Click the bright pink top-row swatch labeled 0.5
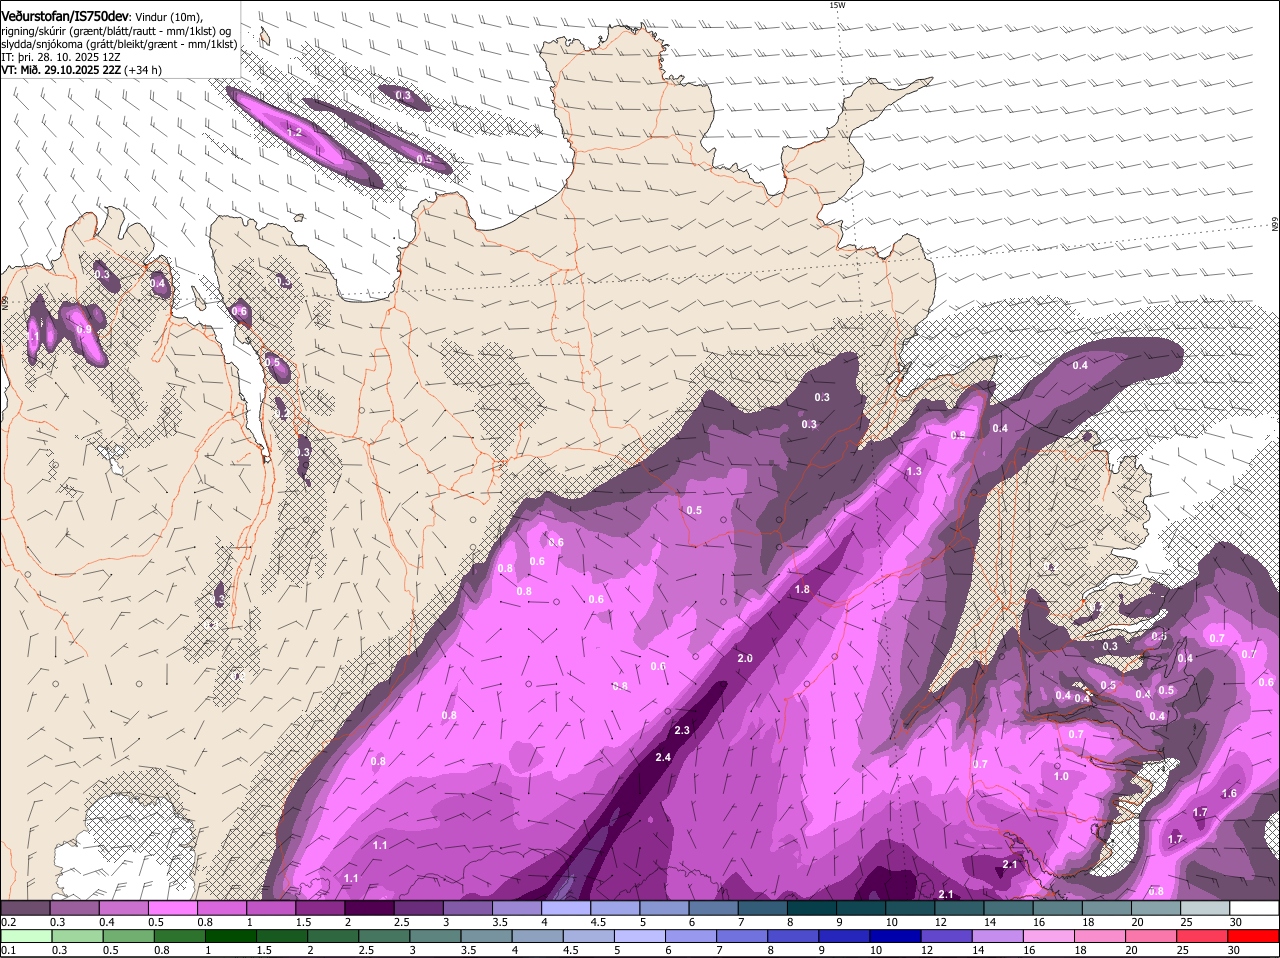The height and width of the screenshot is (958, 1280). (172, 908)
